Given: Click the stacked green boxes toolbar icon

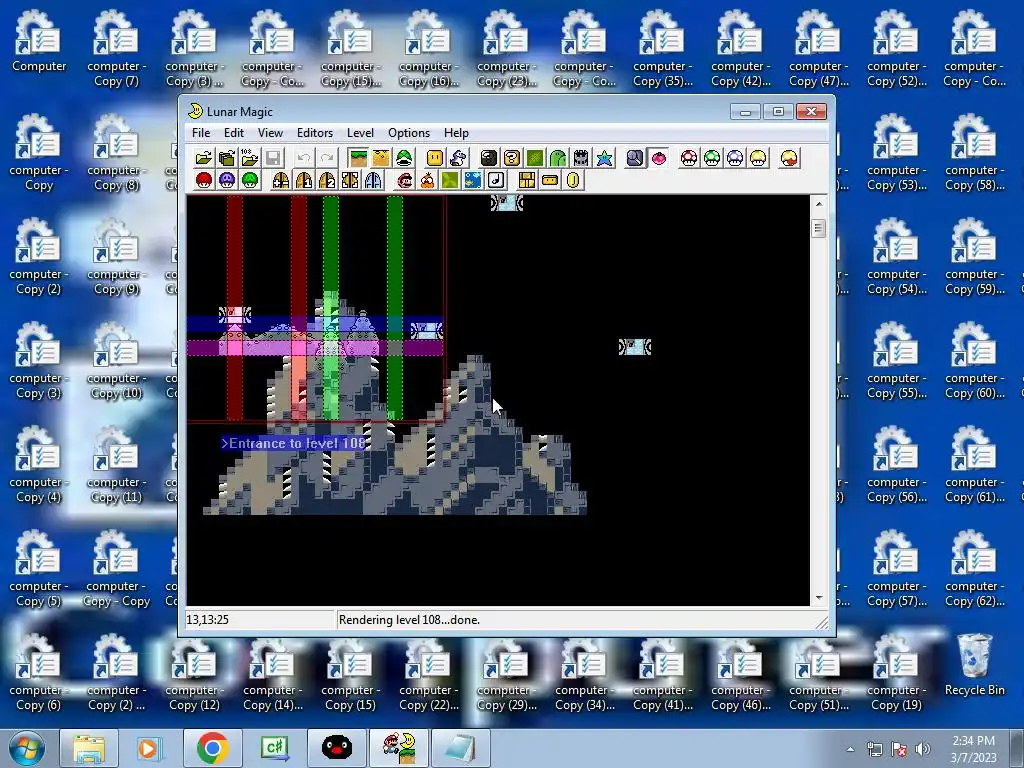Looking at the screenshot, I should click(x=227, y=158).
